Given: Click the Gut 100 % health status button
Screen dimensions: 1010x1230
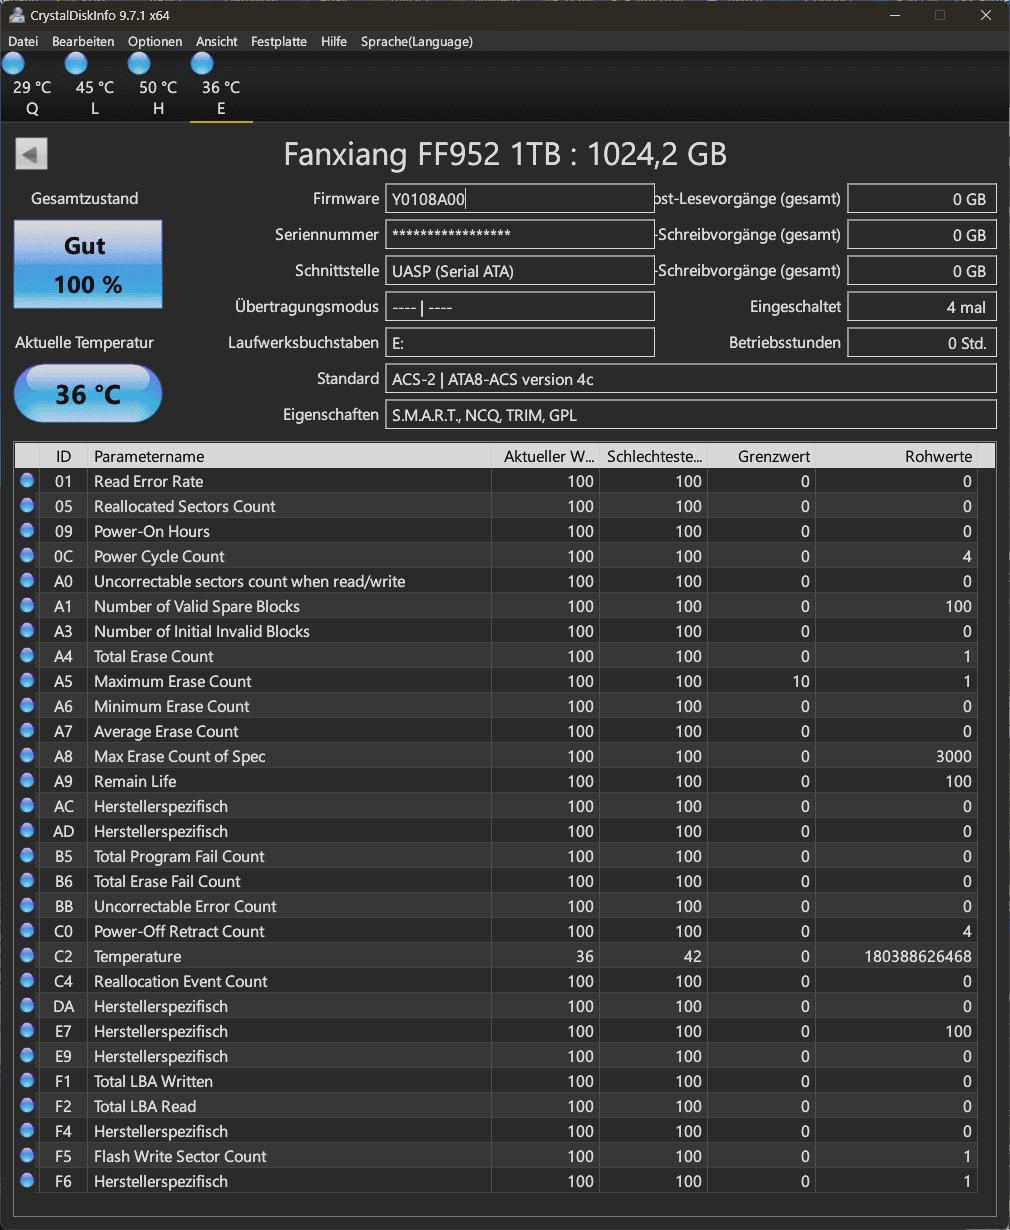Looking at the screenshot, I should (88, 264).
